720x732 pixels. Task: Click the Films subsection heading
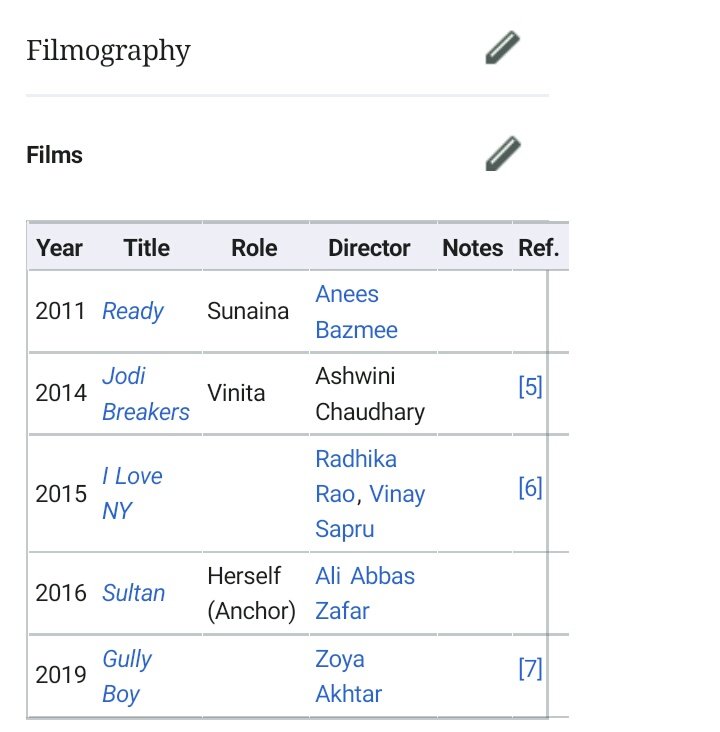point(55,155)
